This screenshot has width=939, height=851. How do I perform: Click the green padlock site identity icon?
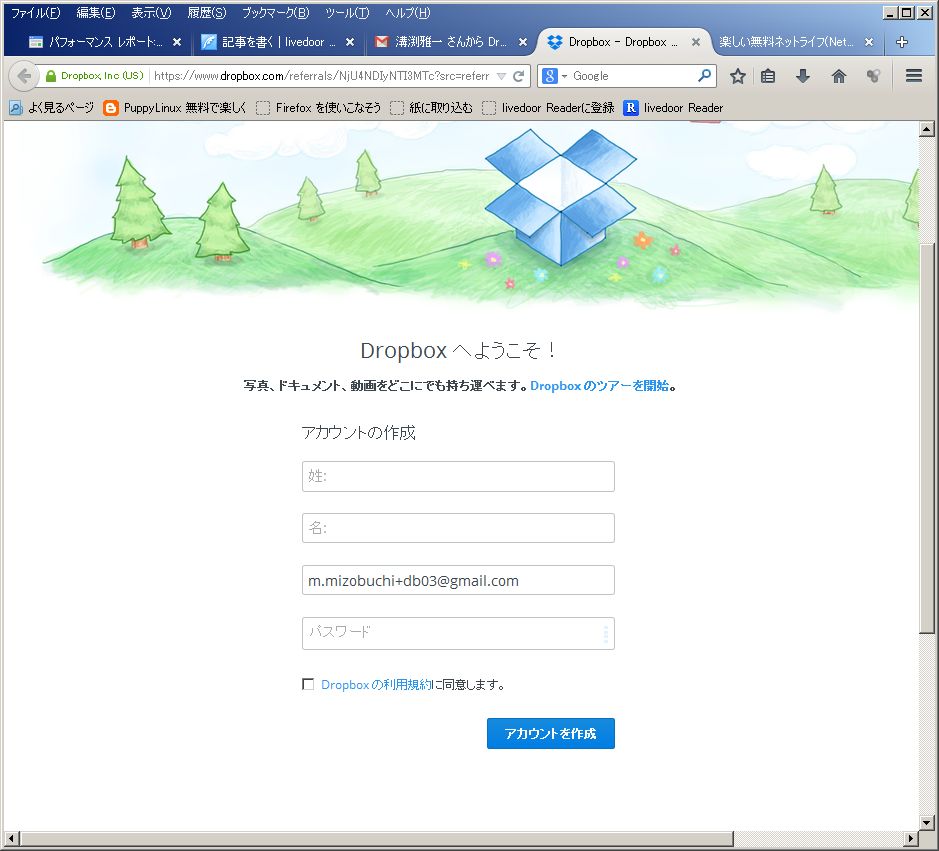(x=51, y=76)
